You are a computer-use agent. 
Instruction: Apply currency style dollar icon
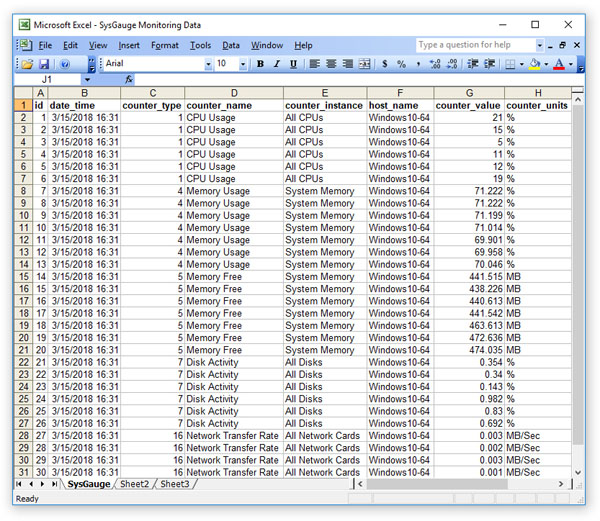coord(385,64)
